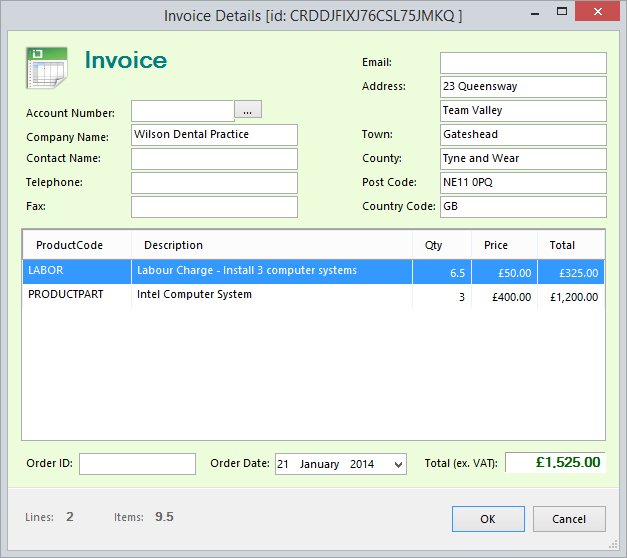The height and width of the screenshot is (558, 627).
Task: Select the day '21' in Order Date
Action: pyautogui.click(x=283, y=464)
